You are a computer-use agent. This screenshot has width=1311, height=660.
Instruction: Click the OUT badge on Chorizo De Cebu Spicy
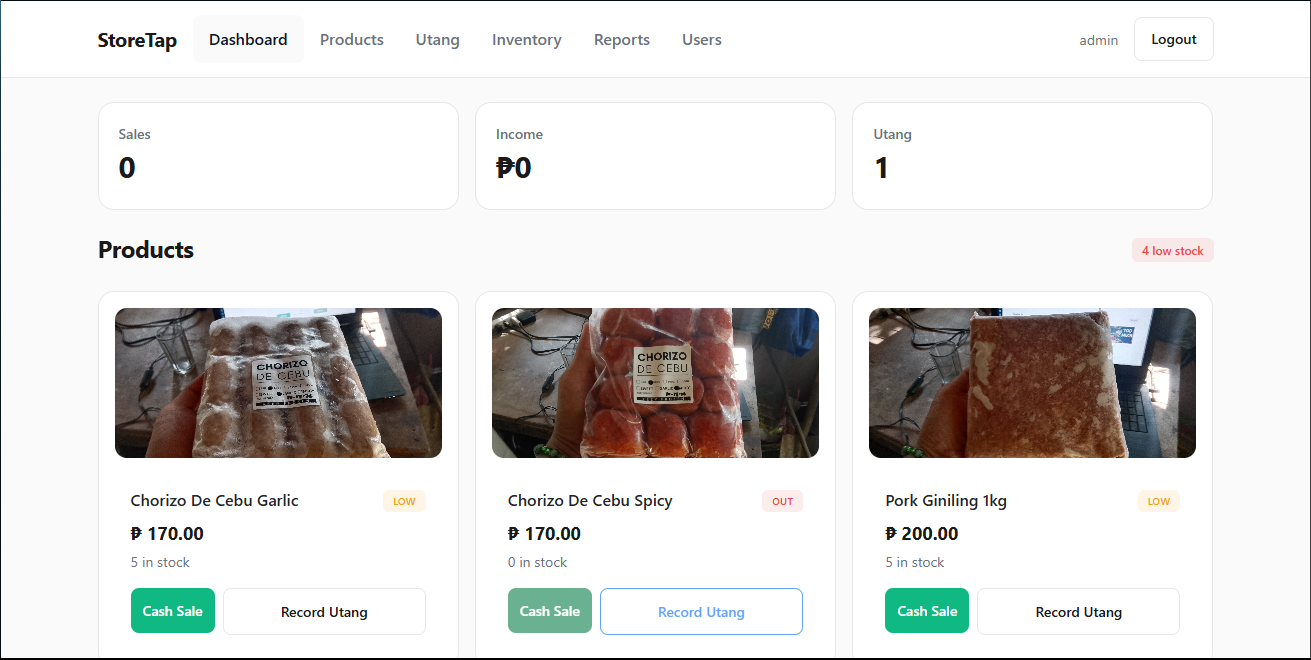(782, 500)
